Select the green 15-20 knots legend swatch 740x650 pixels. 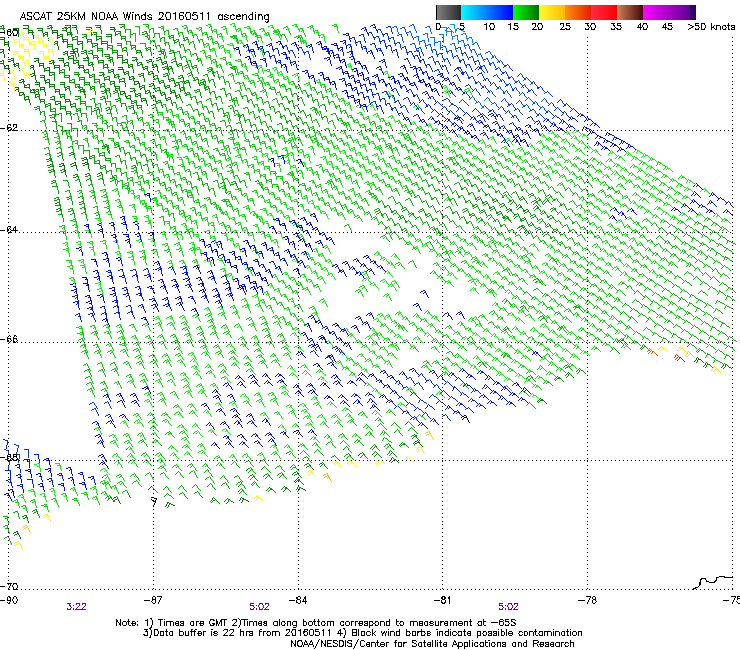pos(526,12)
